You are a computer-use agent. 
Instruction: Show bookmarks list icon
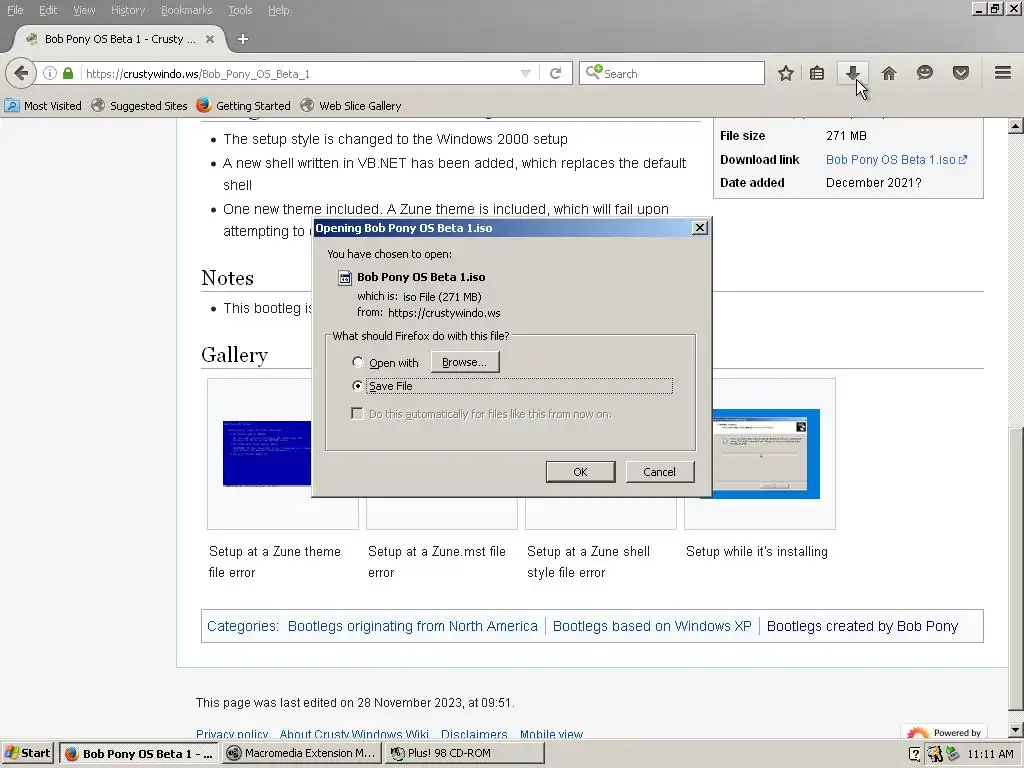(817, 73)
